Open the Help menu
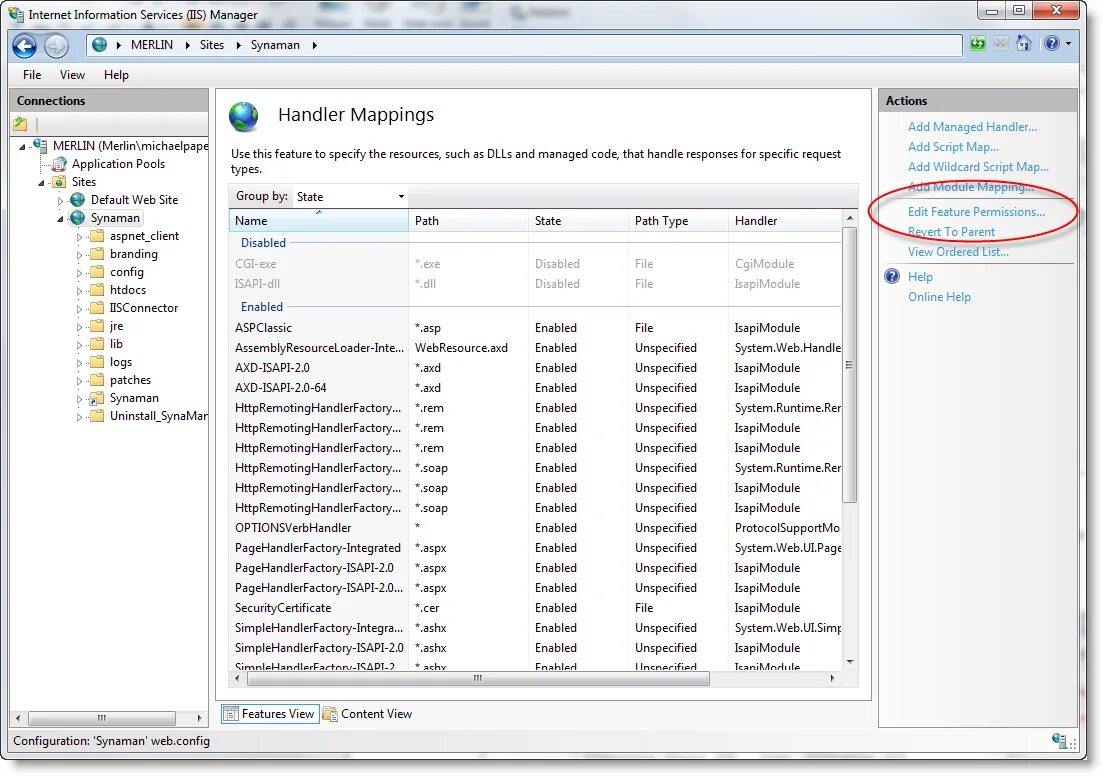1103x776 pixels. click(x=116, y=75)
